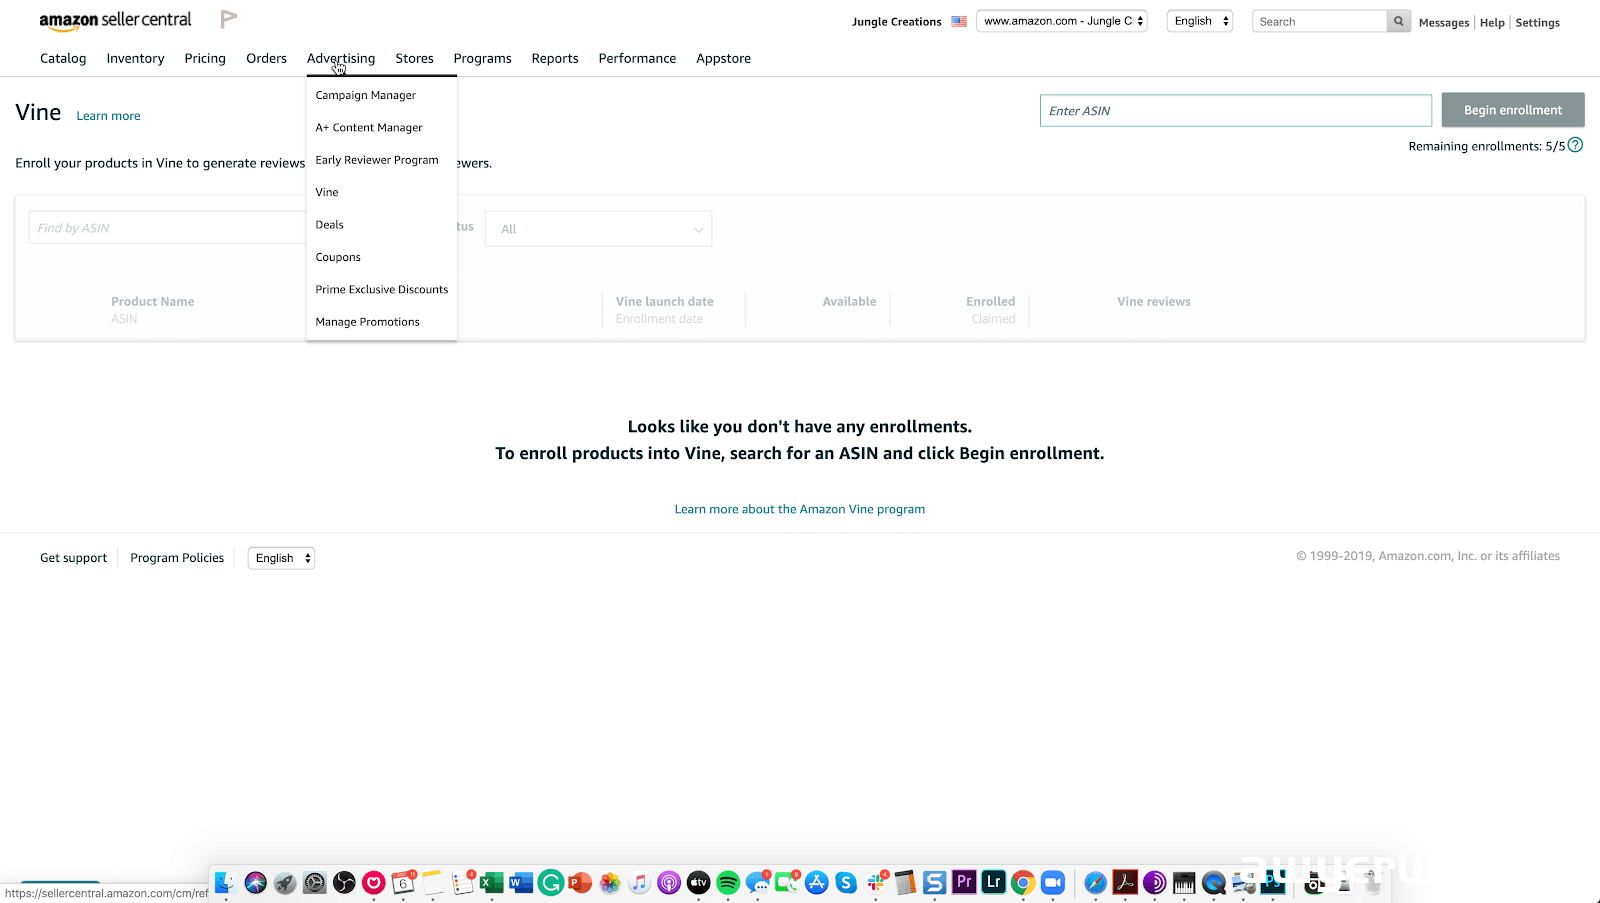Screen dimensions: 1600x903
Task: Click the Find by ASIN field
Action: [167, 227]
